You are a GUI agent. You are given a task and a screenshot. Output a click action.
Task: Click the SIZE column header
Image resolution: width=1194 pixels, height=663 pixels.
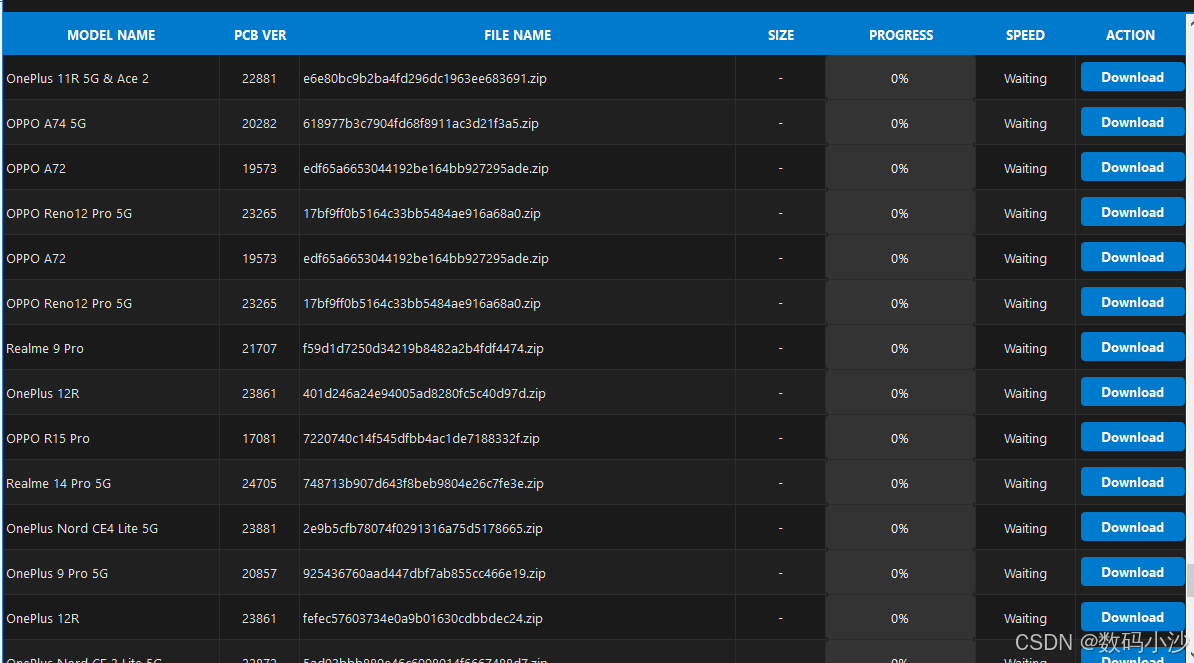pyautogui.click(x=781, y=35)
